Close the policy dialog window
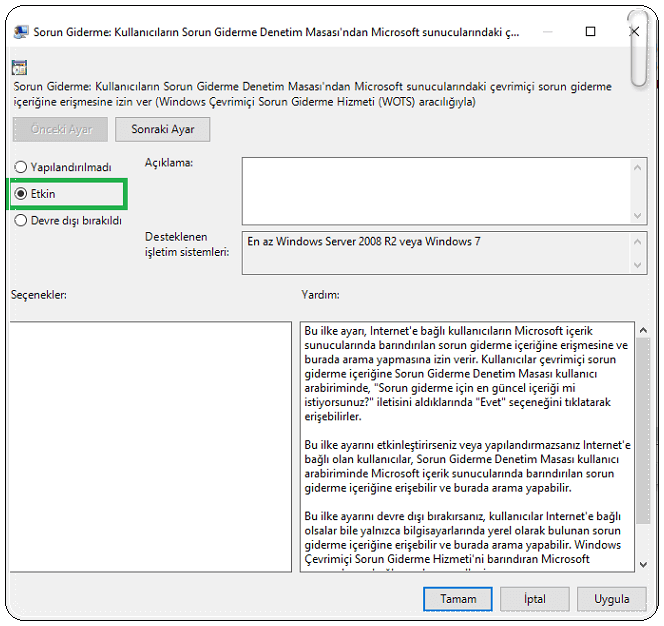The width and height of the screenshot is (664, 626). [634, 31]
